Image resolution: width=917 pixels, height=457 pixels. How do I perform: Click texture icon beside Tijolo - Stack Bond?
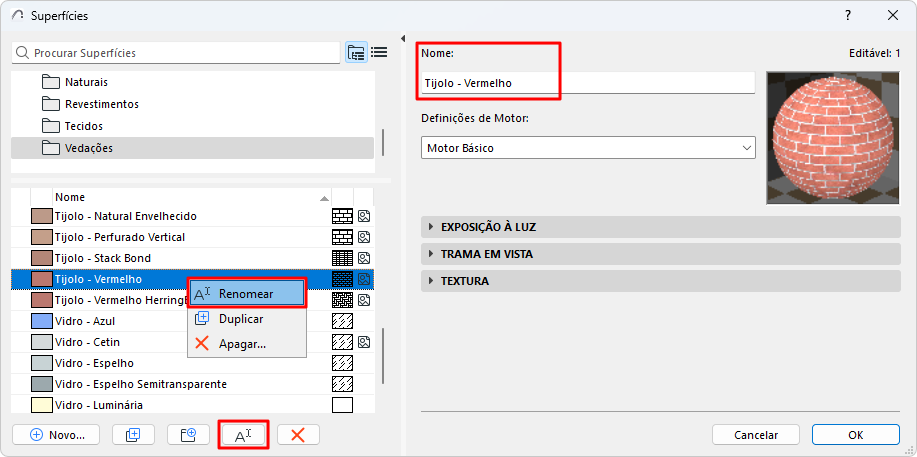[364, 258]
